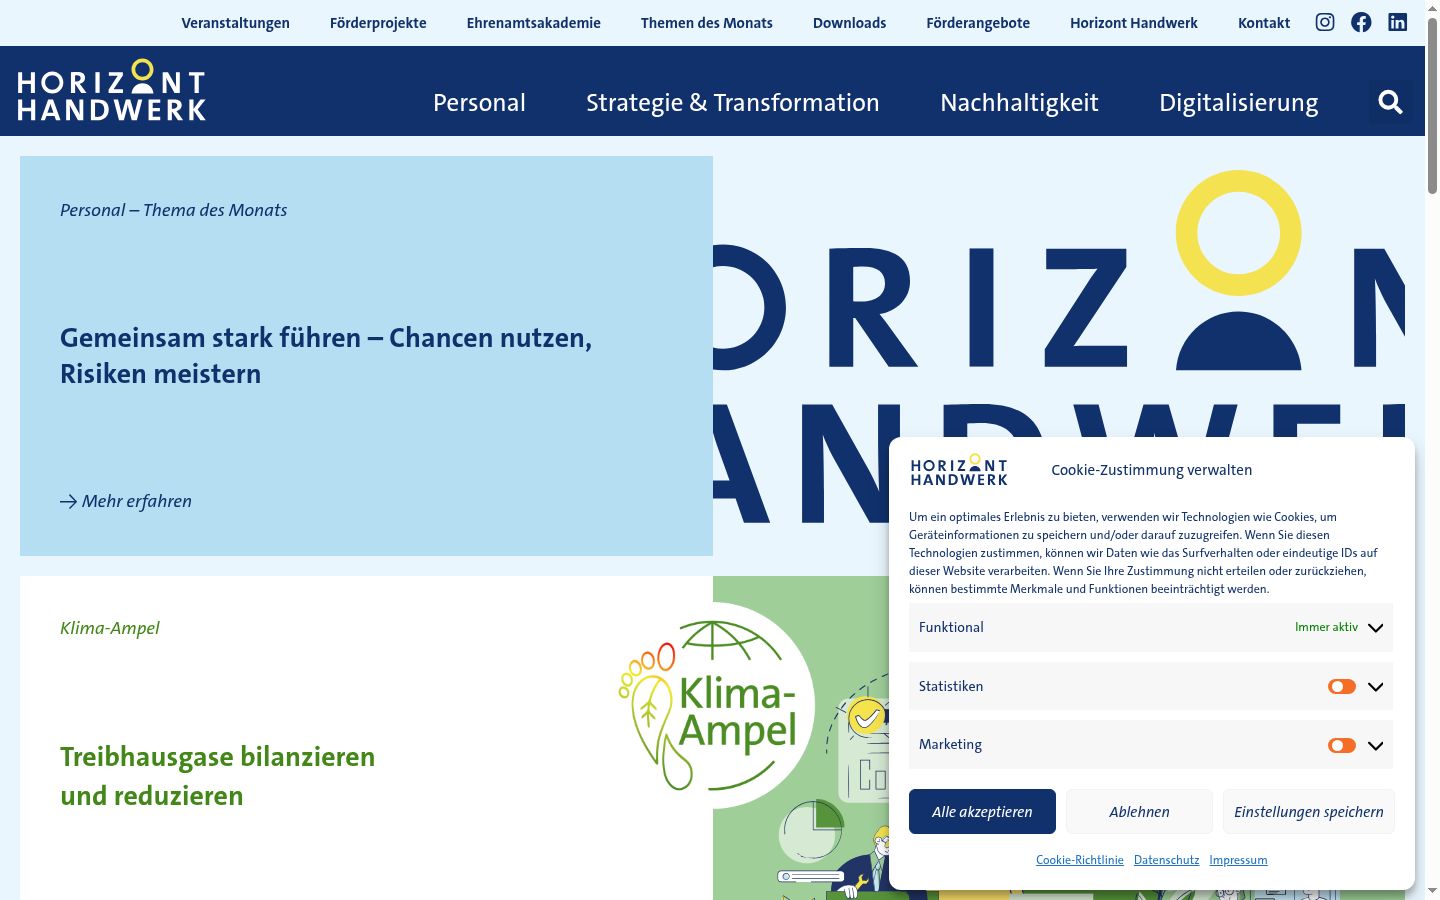Expand the Marketing section chevron
The height and width of the screenshot is (900, 1440).
pyautogui.click(x=1376, y=746)
